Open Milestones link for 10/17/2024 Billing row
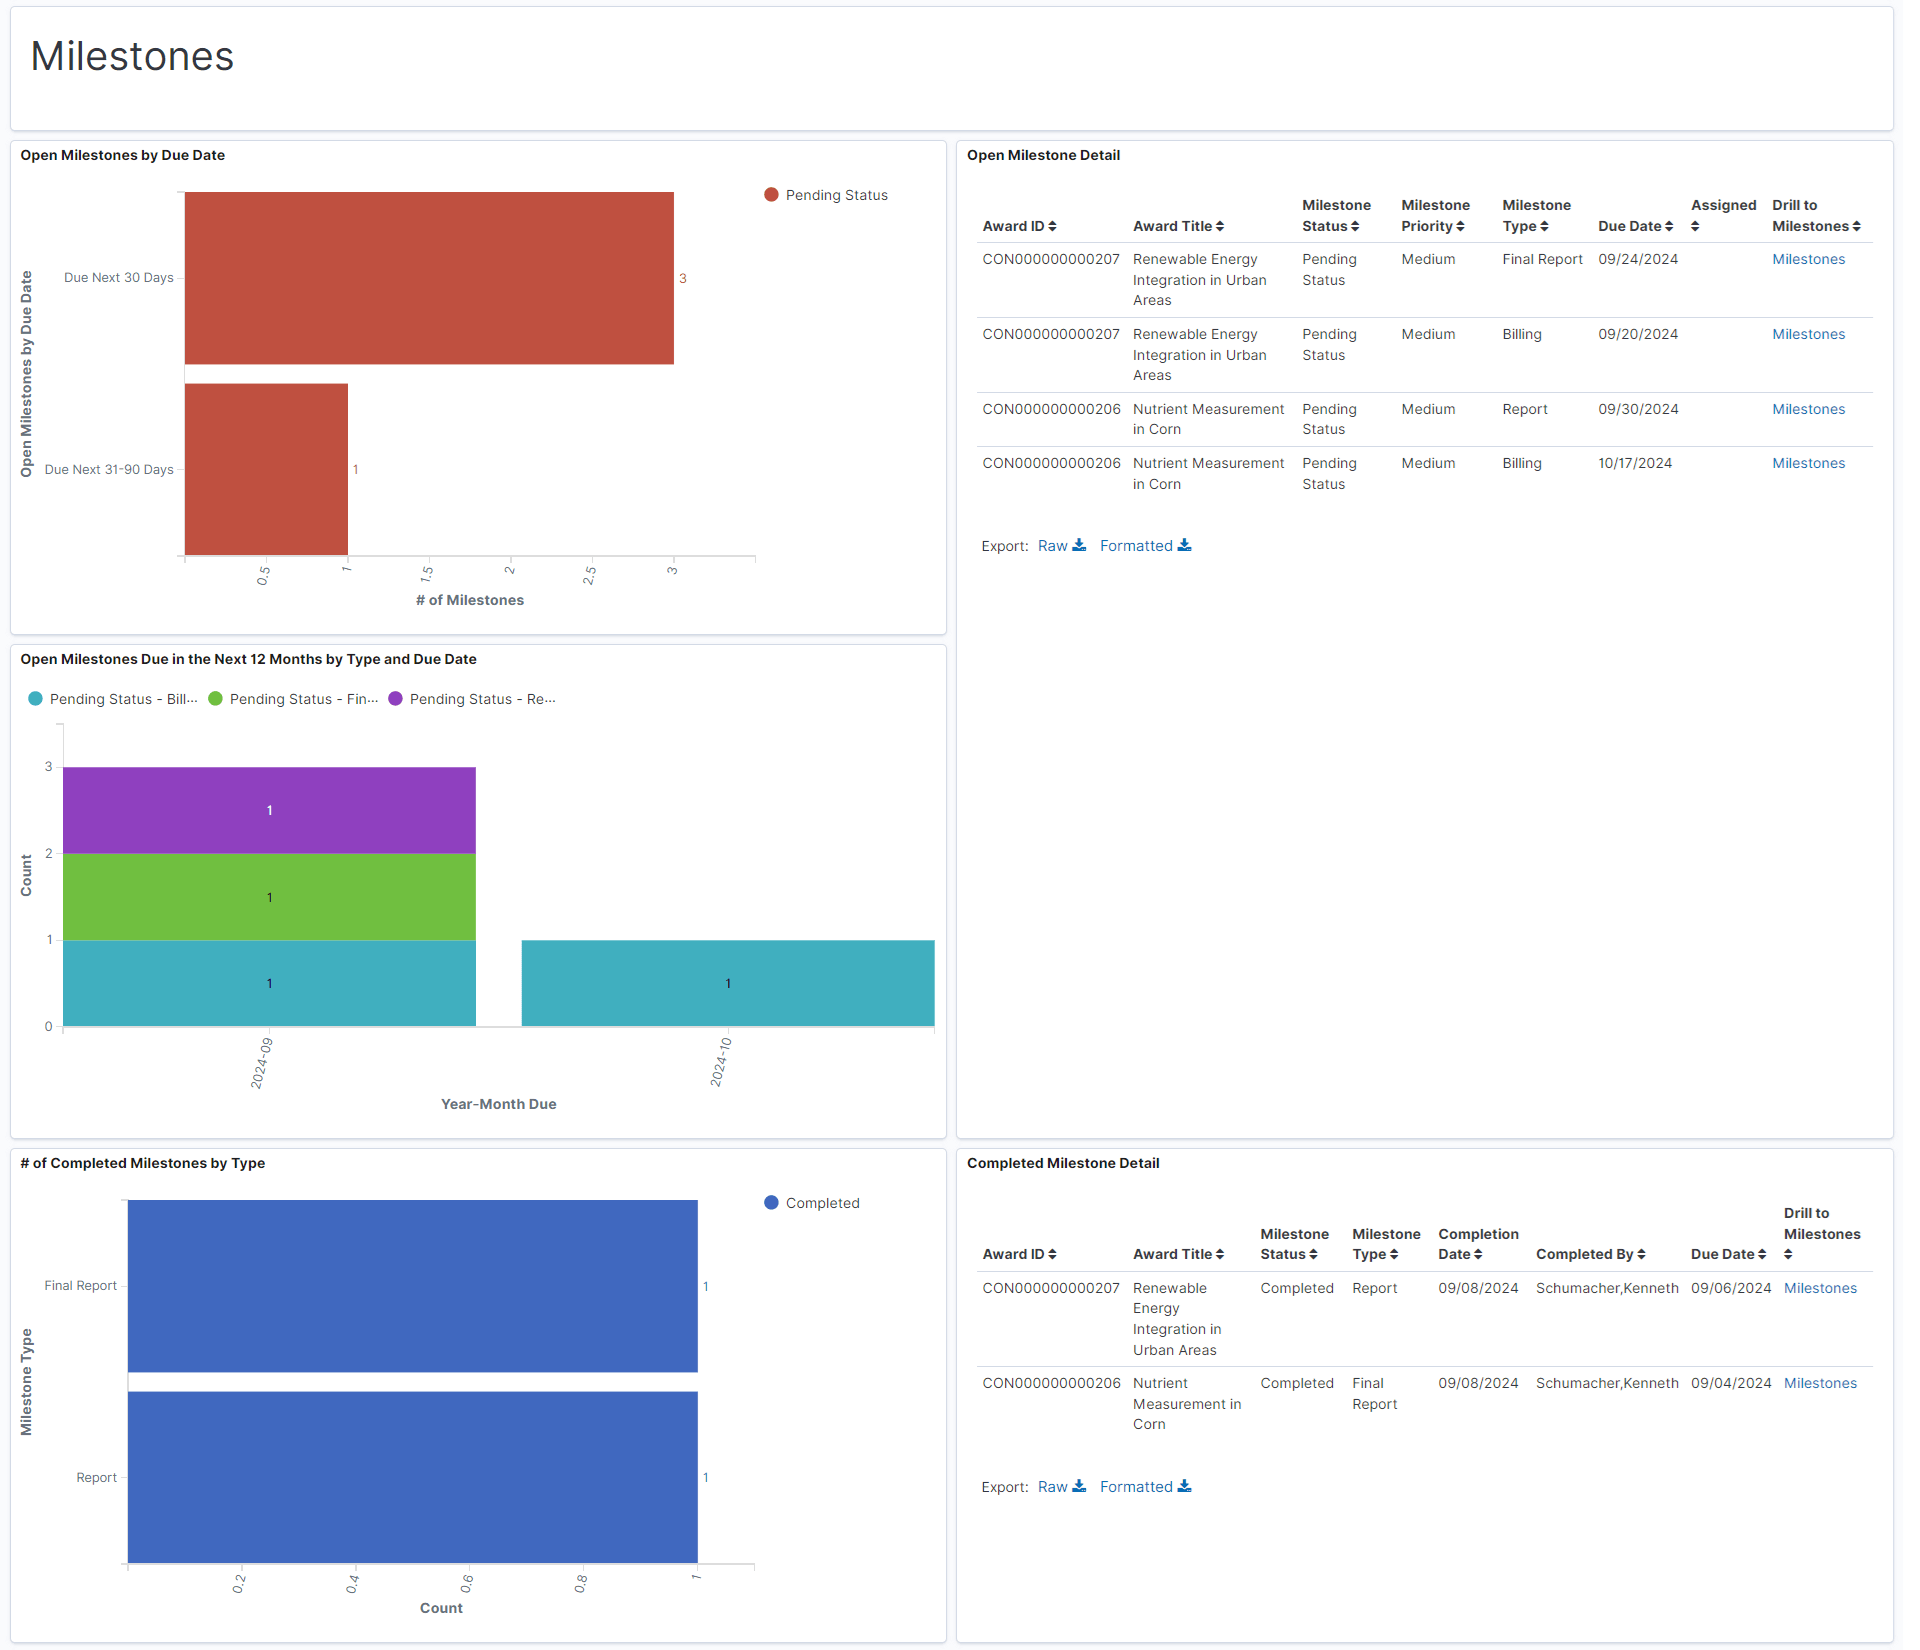The image size is (1920, 1650). point(1808,463)
